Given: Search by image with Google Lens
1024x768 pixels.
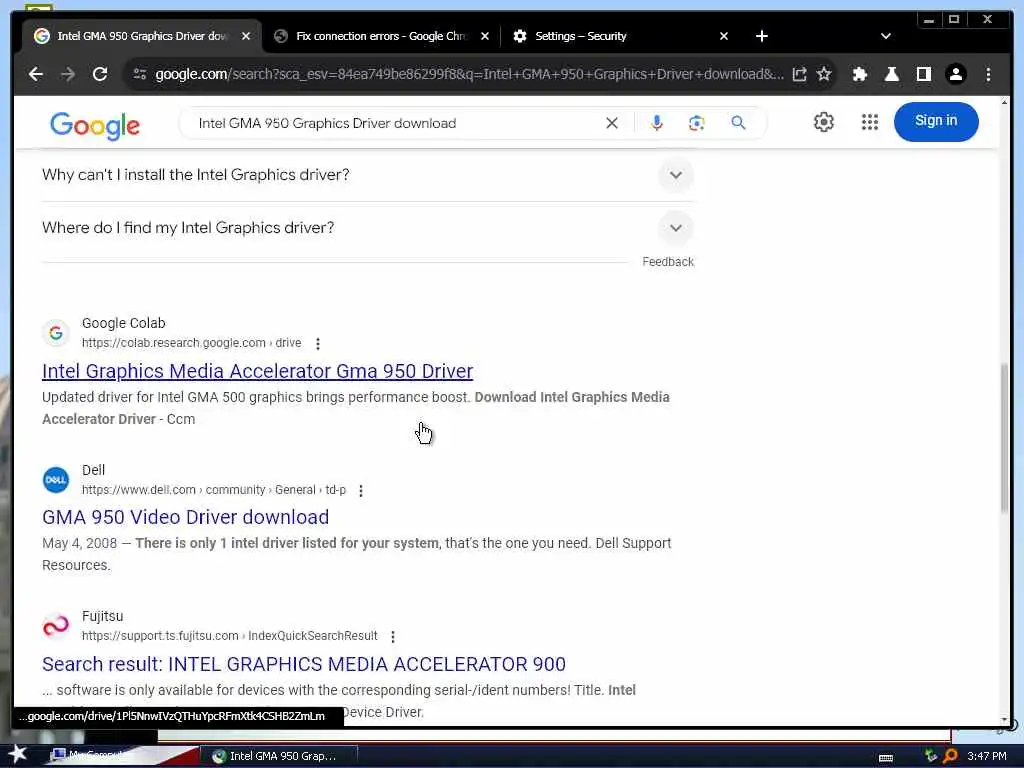Looking at the screenshot, I should [x=697, y=123].
